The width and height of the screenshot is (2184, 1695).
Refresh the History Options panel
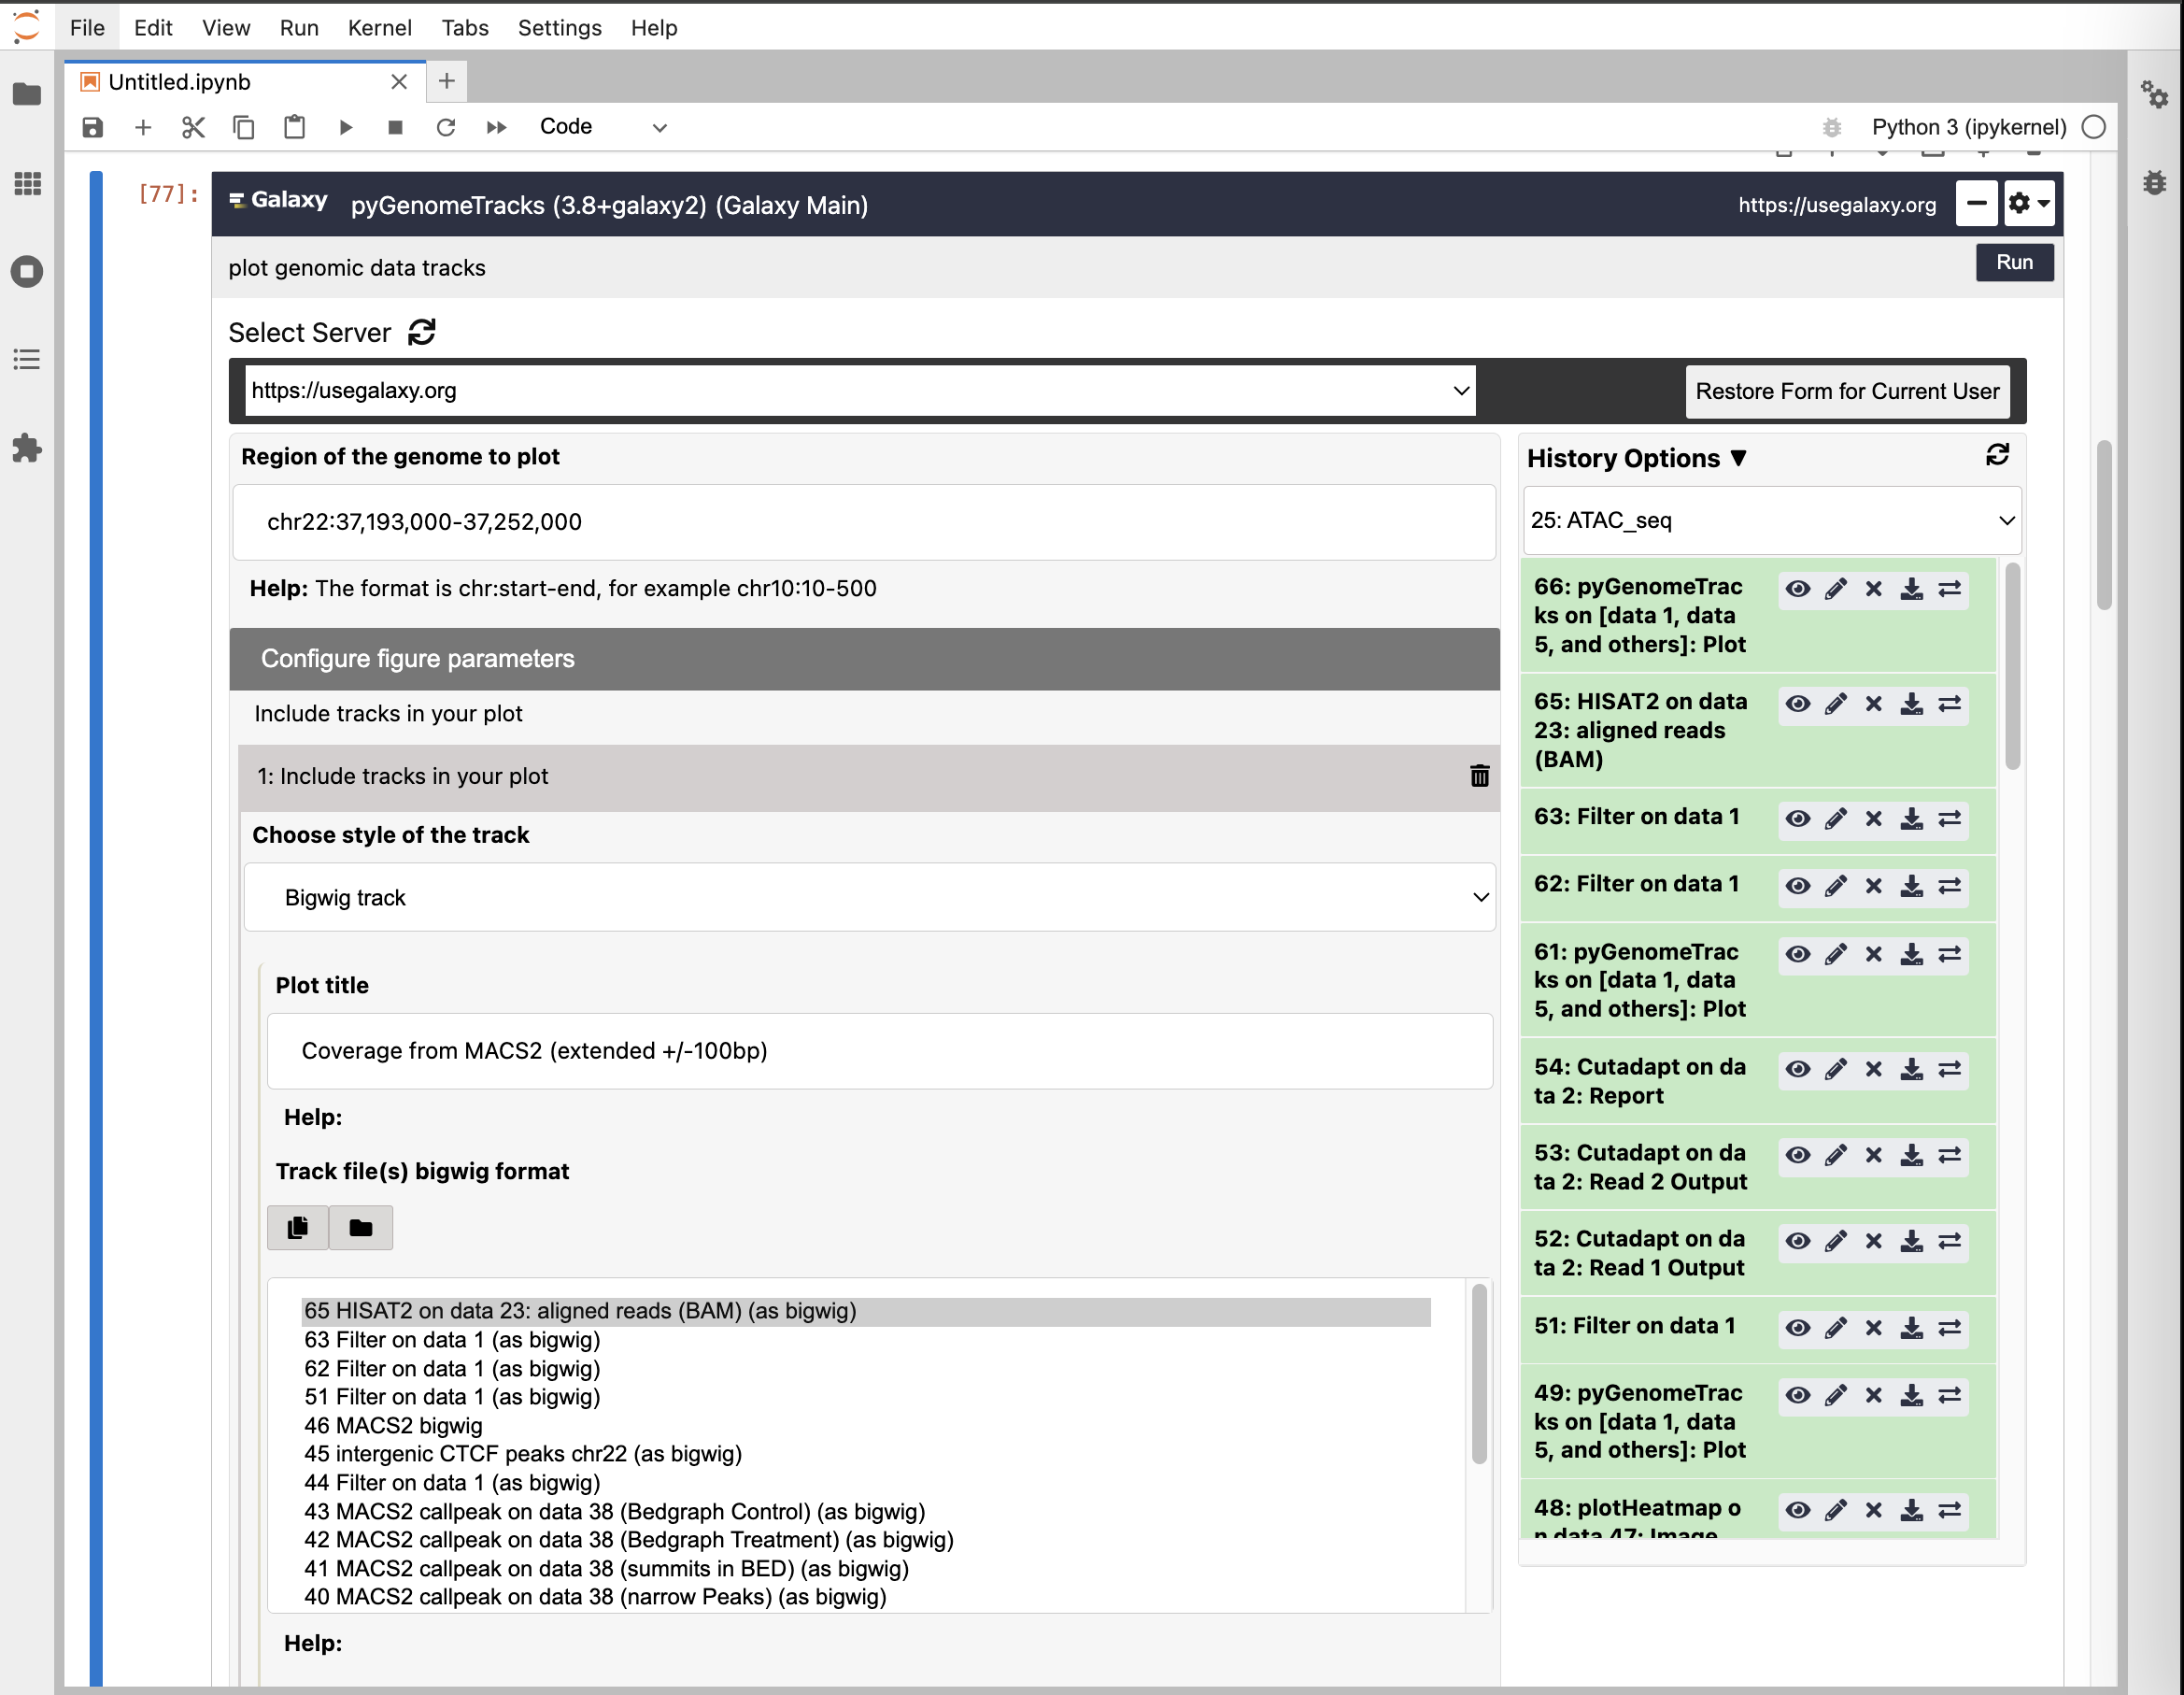pos(1997,456)
